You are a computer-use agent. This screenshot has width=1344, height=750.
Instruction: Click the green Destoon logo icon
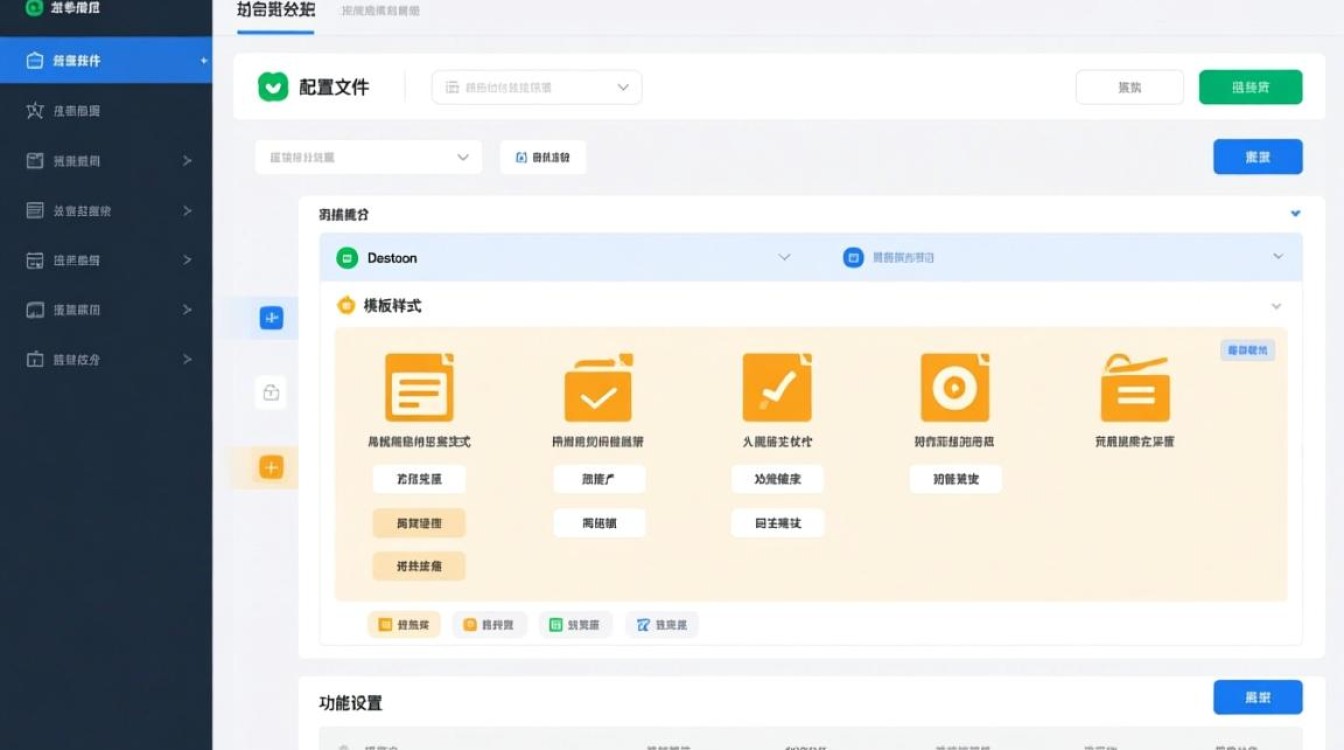(x=347, y=257)
